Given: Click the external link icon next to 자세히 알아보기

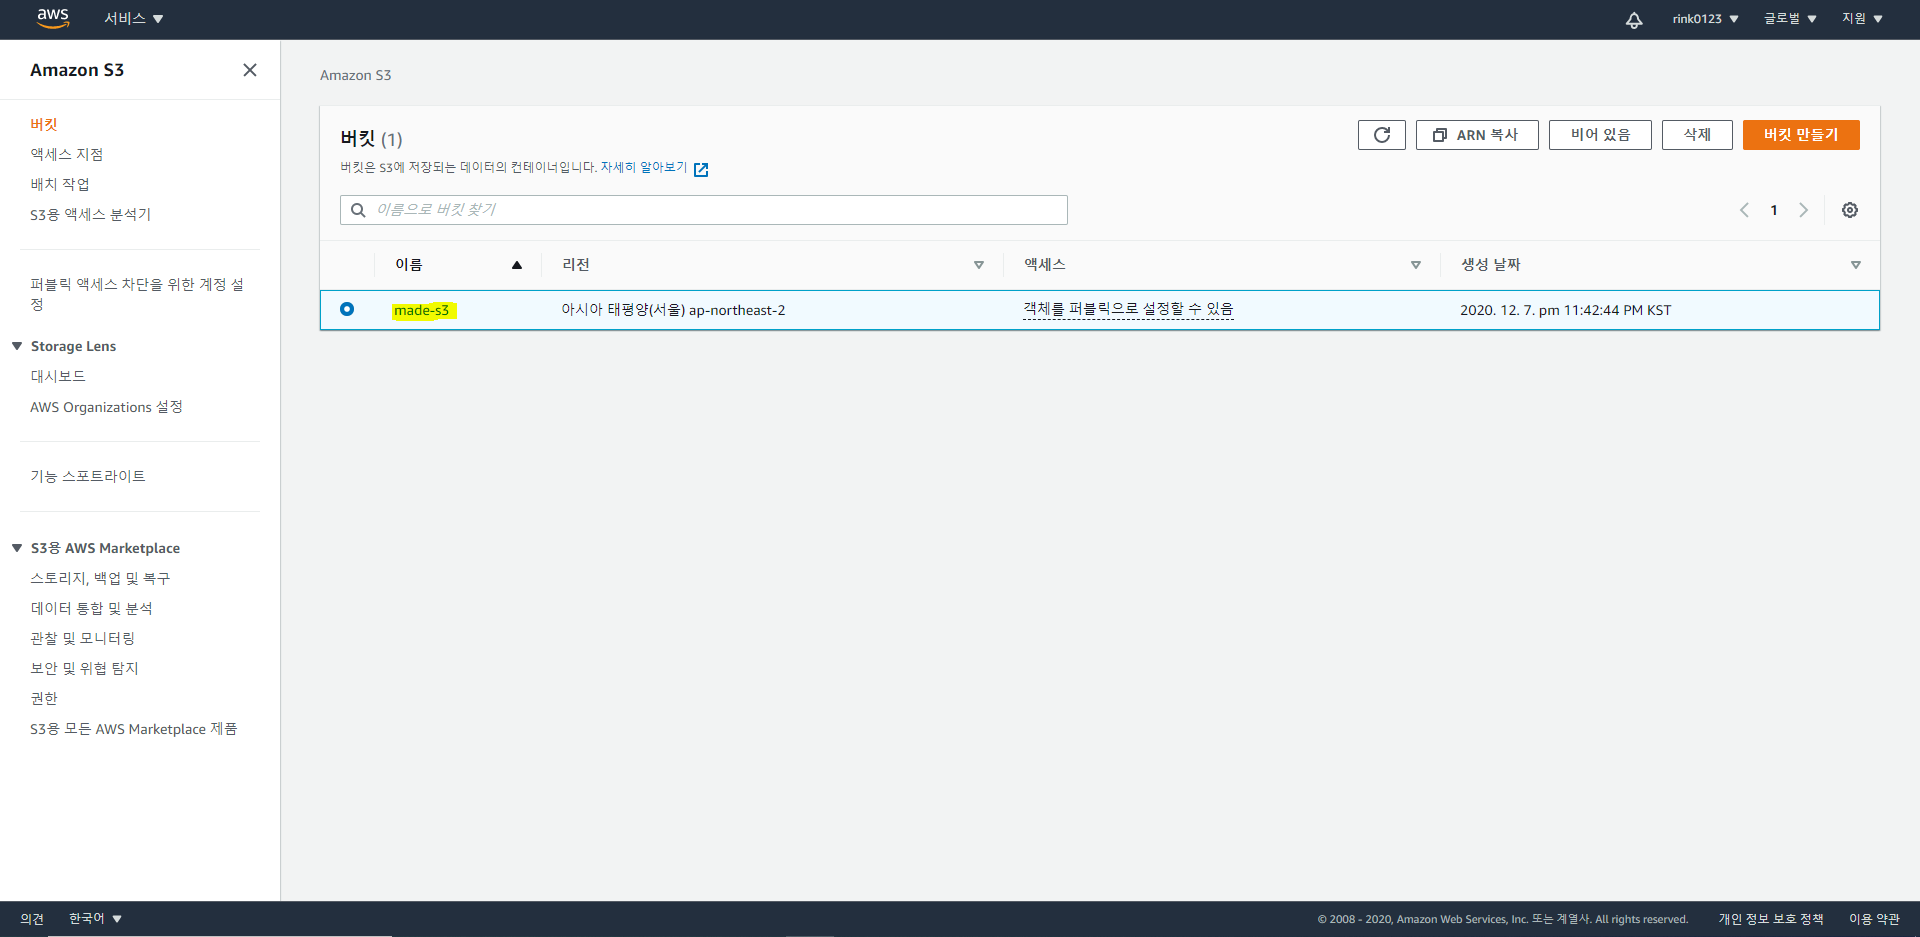Looking at the screenshot, I should [701, 169].
